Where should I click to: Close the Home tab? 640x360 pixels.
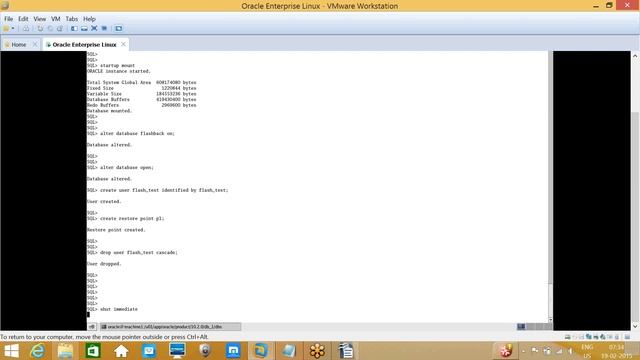[x=35, y=44]
